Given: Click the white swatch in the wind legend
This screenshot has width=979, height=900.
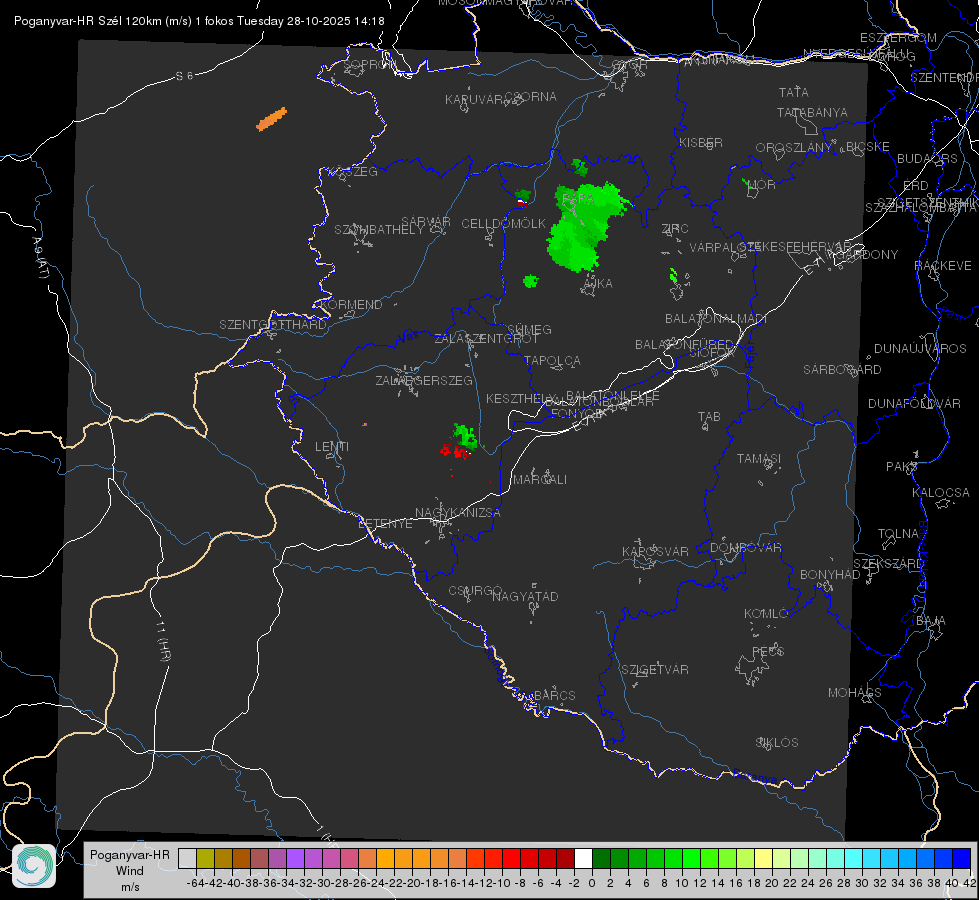Looking at the screenshot, I should pos(583,858).
